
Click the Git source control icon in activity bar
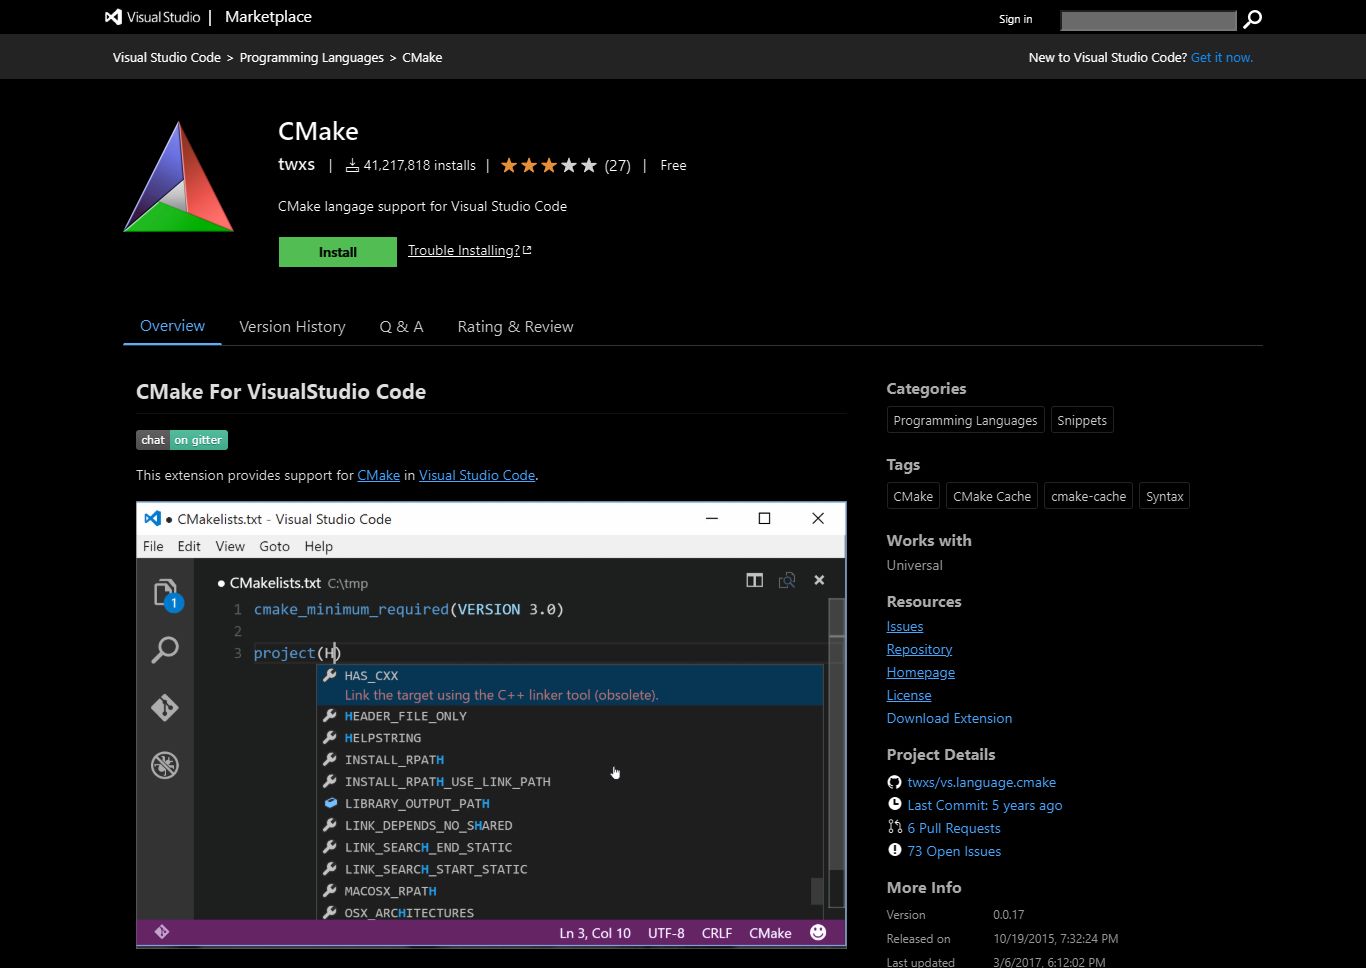165,707
